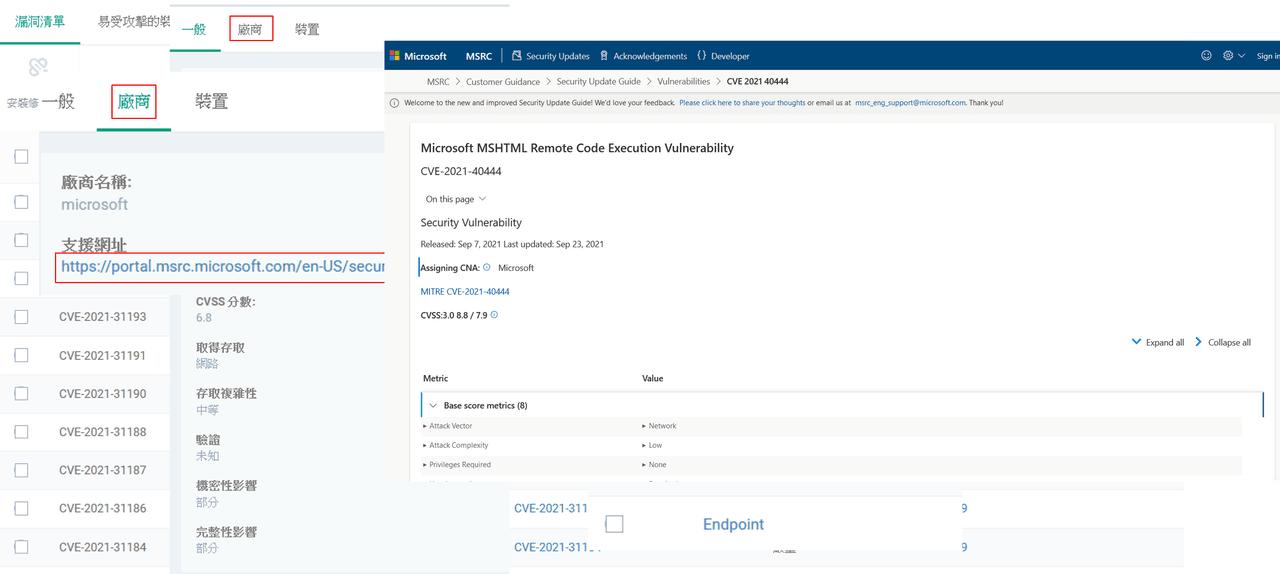Viewport: 1280px width, 574px height.
Task: Tick the checkbox for CVE-2021-31193
Action: pos(21,317)
